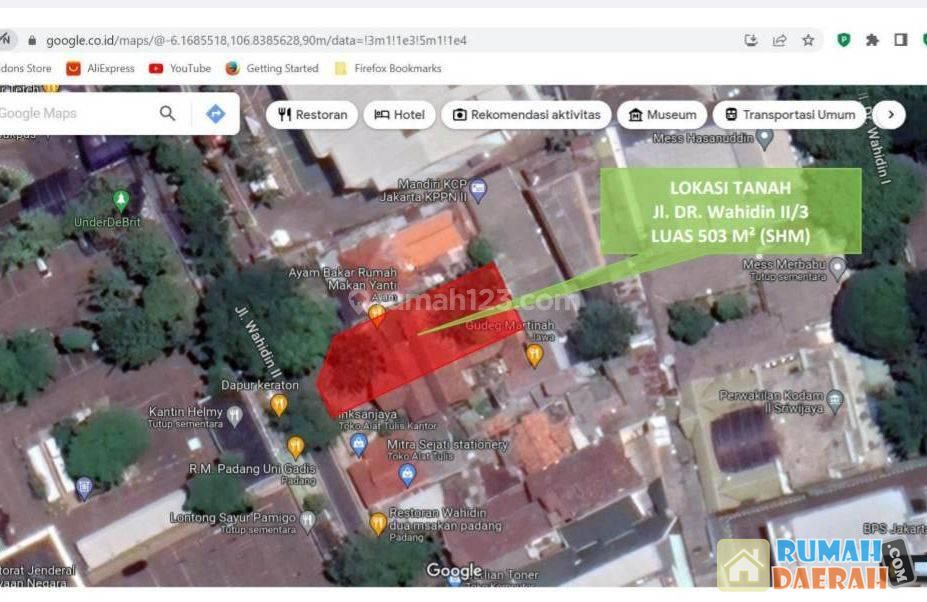Click the Google Maps search magnifier icon
Viewport: 927px width, 602px height.
point(167,114)
